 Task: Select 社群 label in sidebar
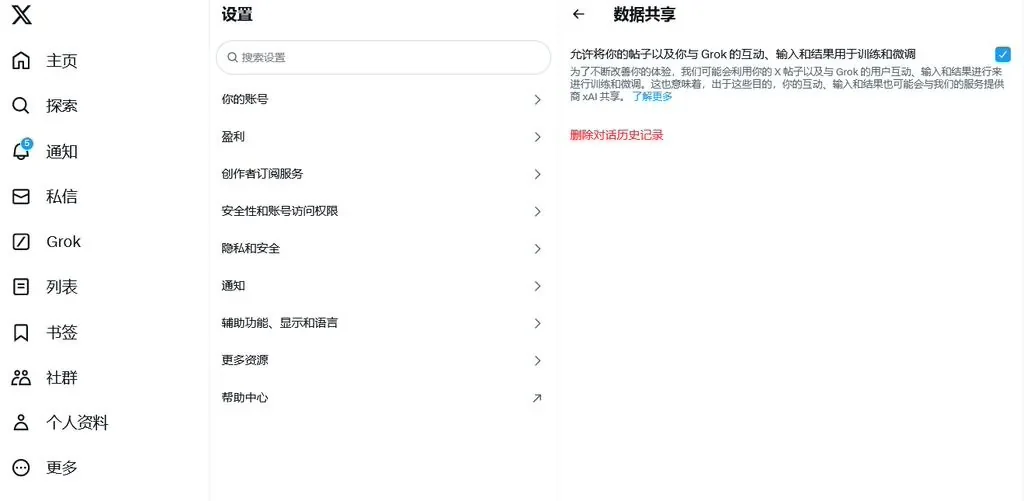(x=61, y=378)
